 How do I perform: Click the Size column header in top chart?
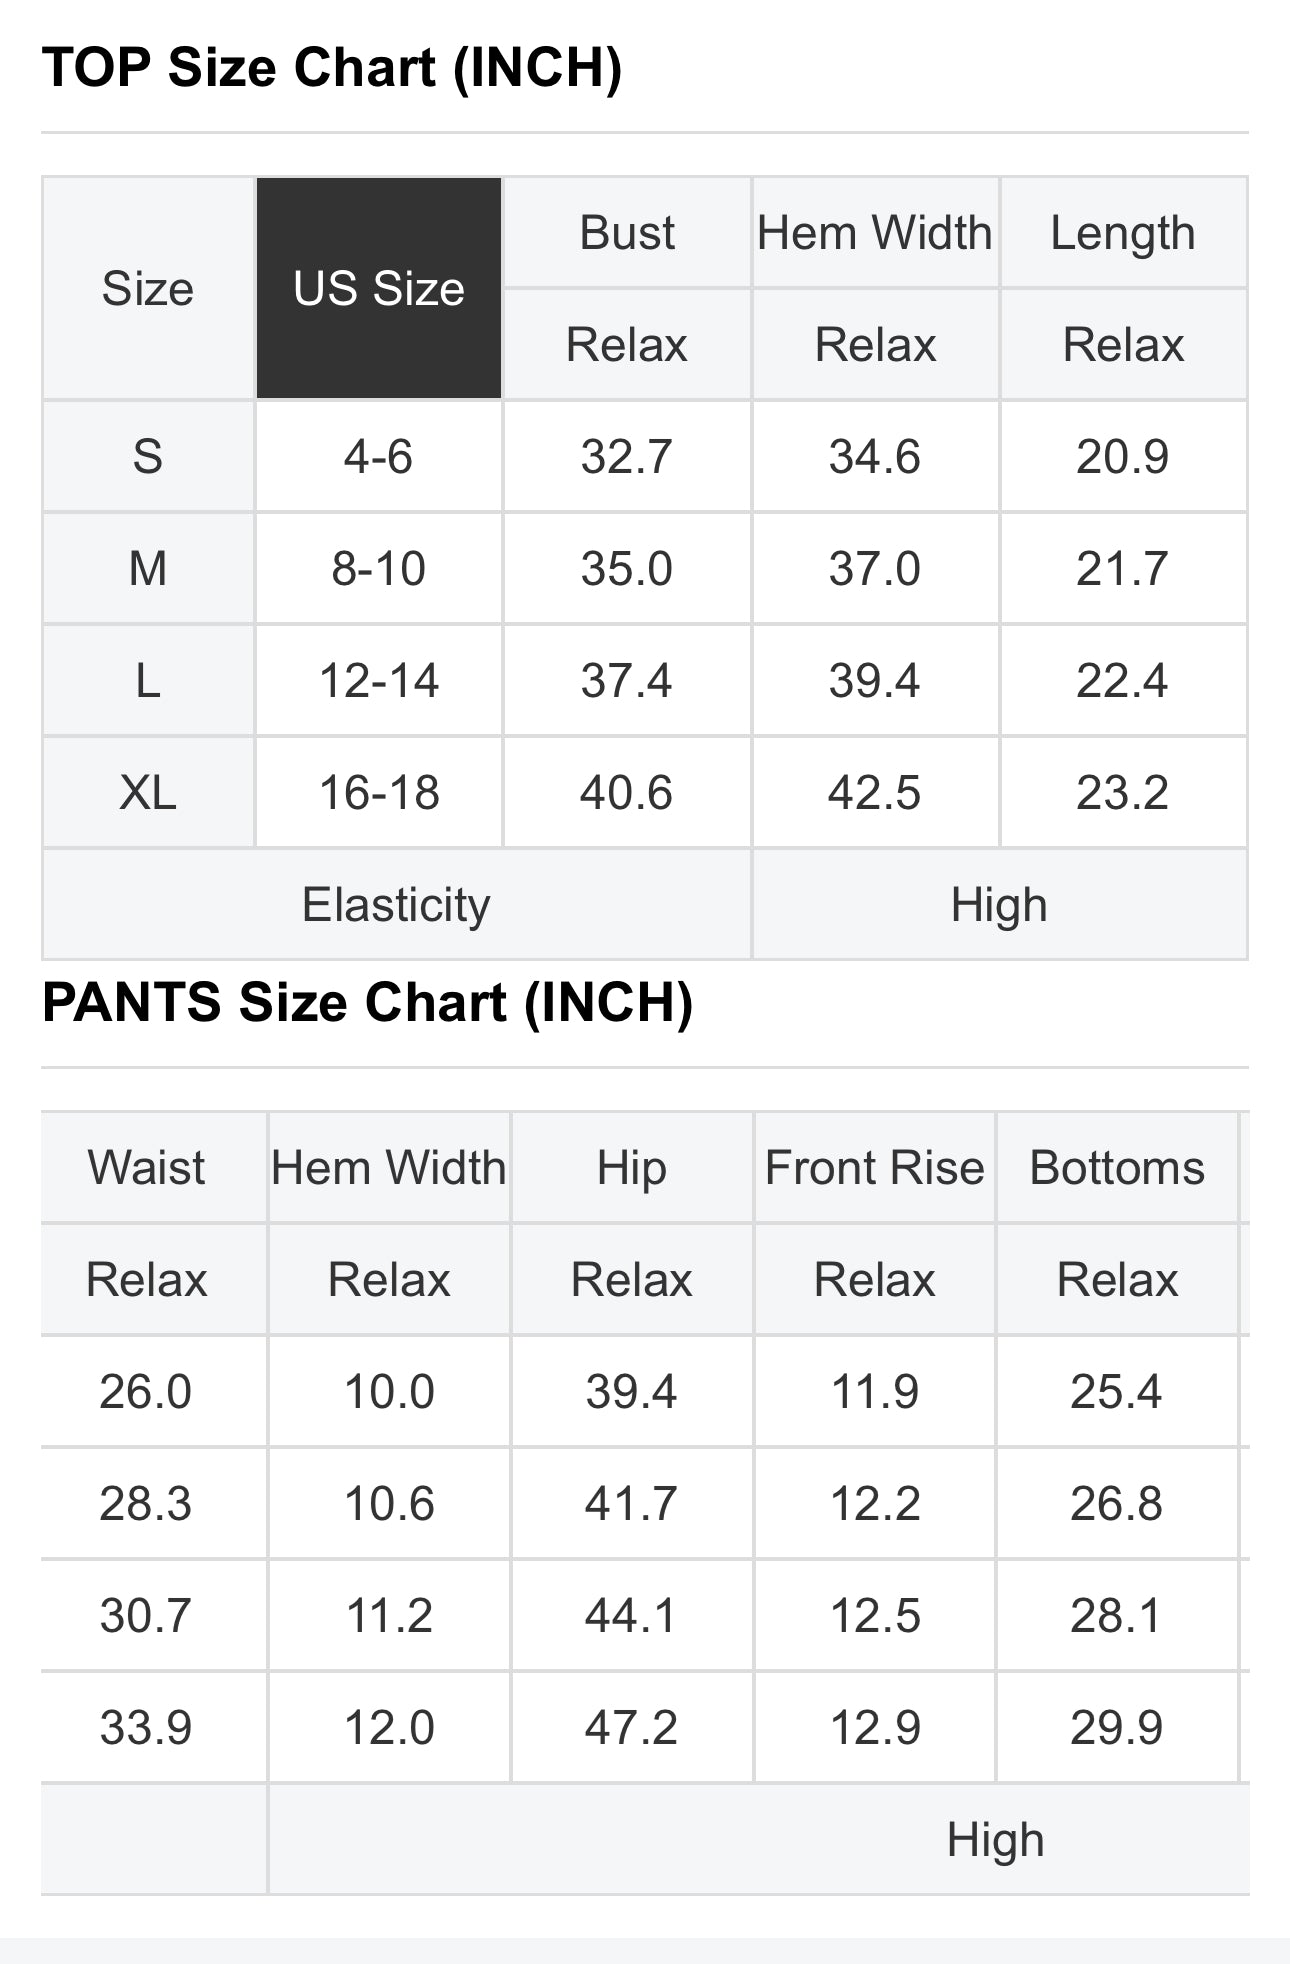coord(148,289)
